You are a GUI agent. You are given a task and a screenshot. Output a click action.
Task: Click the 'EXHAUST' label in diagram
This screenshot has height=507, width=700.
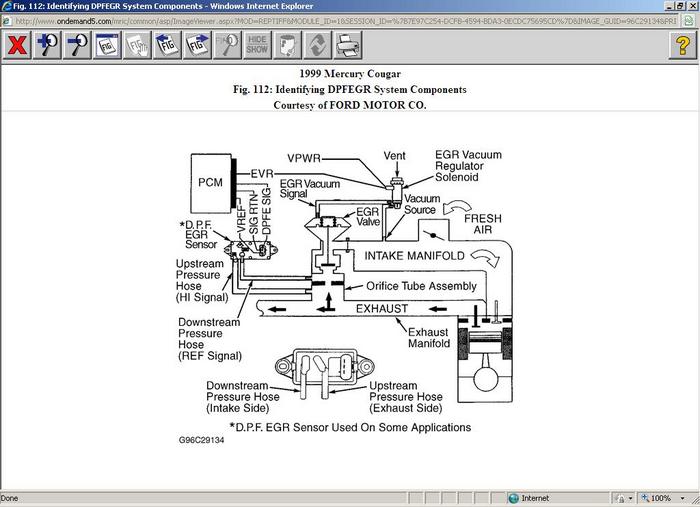point(382,308)
